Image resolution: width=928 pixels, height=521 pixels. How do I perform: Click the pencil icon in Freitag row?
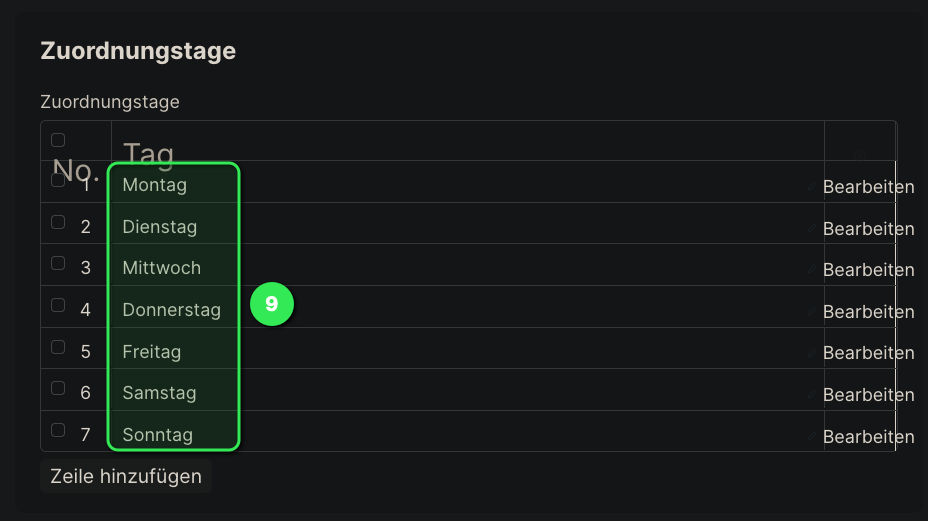pyautogui.click(x=811, y=353)
